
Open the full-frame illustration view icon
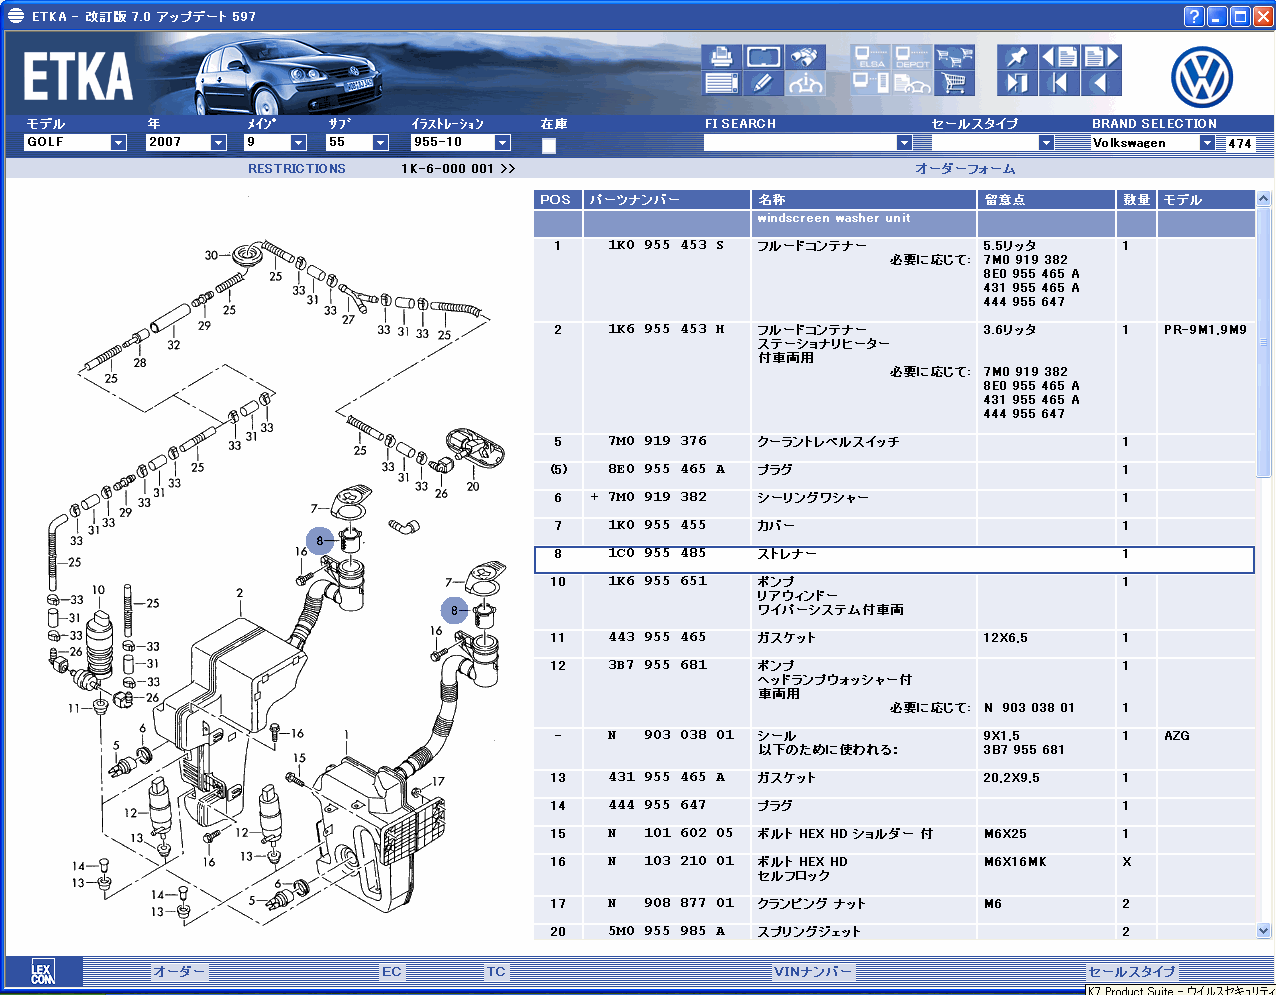(x=764, y=57)
